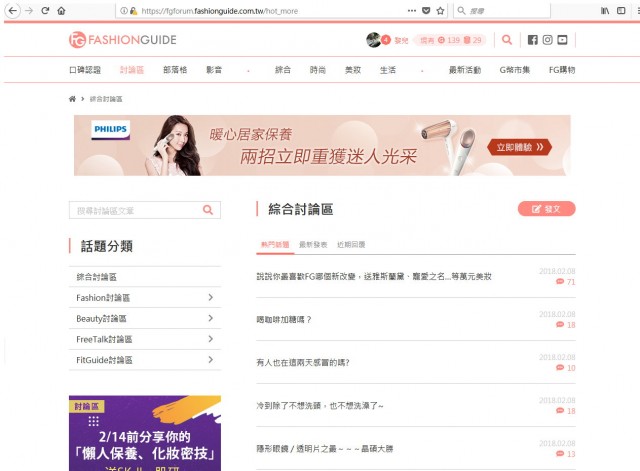The height and width of the screenshot is (471, 640).
Task: Expand the Beauty討論區 category
Action: [210, 318]
